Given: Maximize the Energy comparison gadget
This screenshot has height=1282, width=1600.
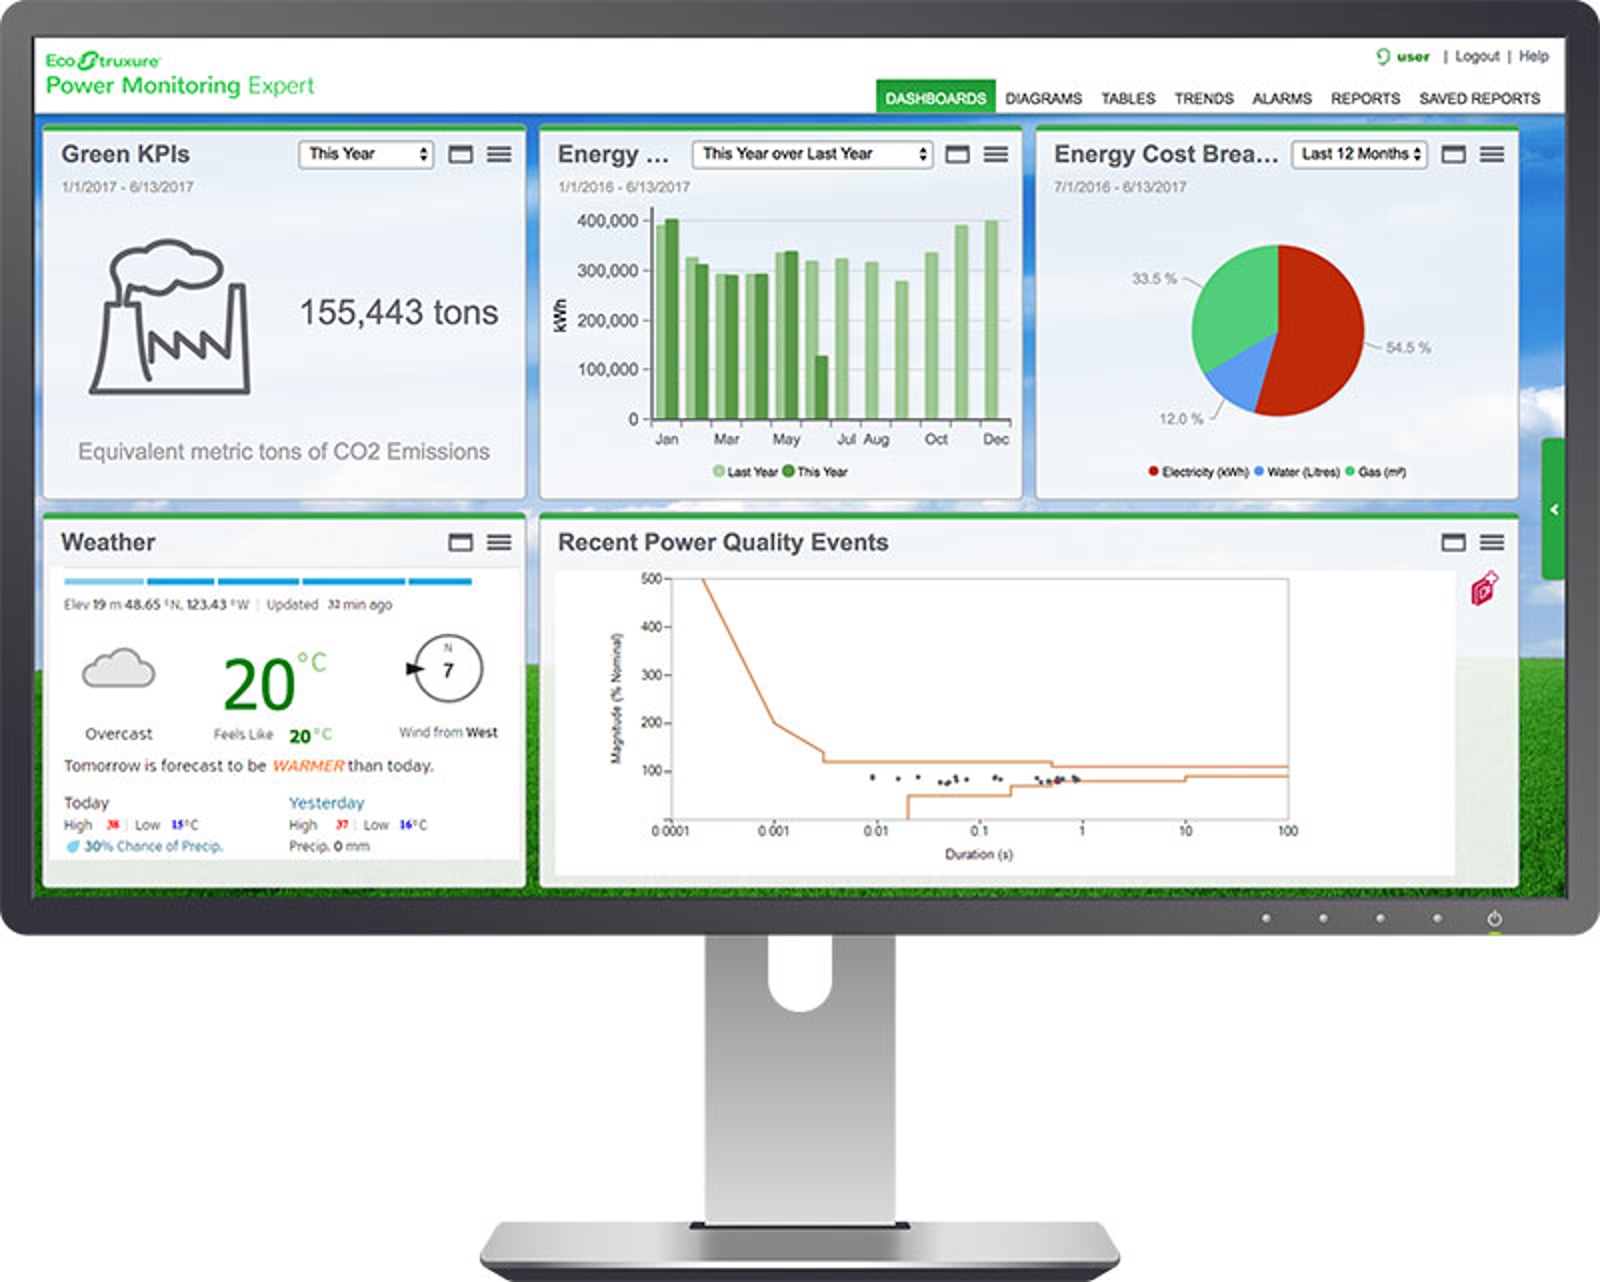Looking at the screenshot, I should point(958,155).
